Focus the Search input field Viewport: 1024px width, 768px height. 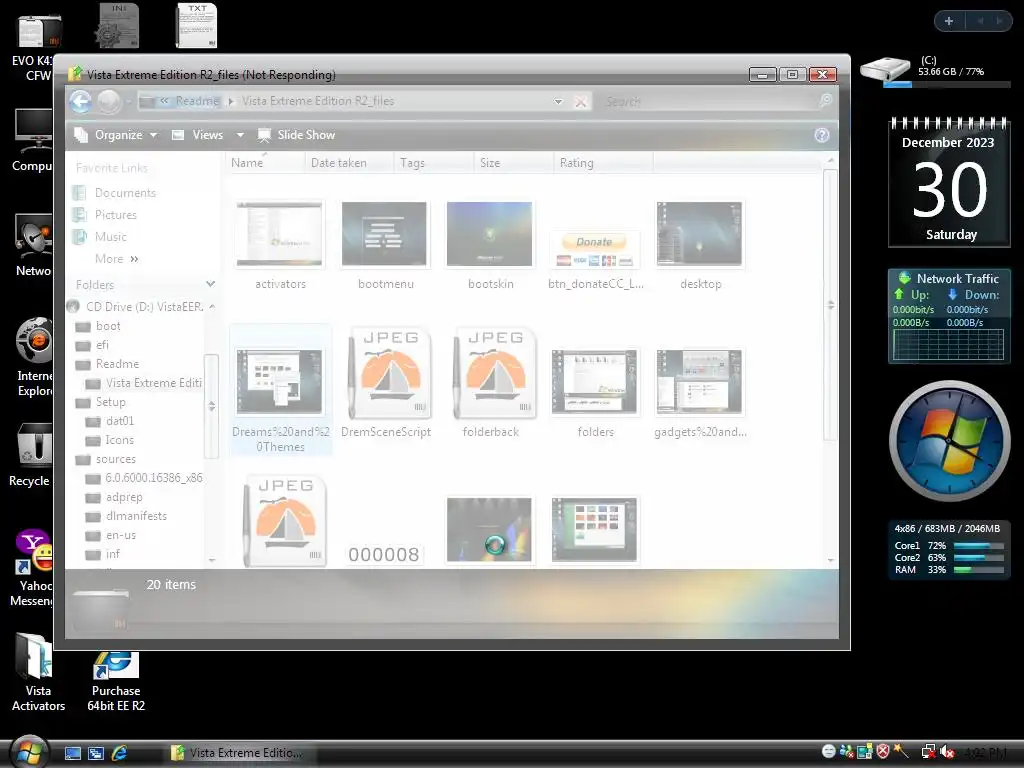point(709,101)
